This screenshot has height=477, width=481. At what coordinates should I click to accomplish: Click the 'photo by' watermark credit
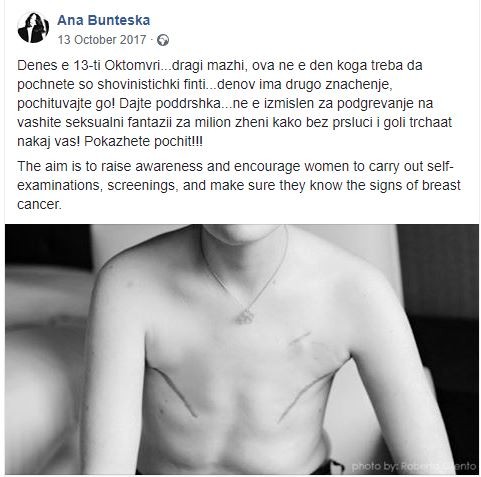click(414, 466)
